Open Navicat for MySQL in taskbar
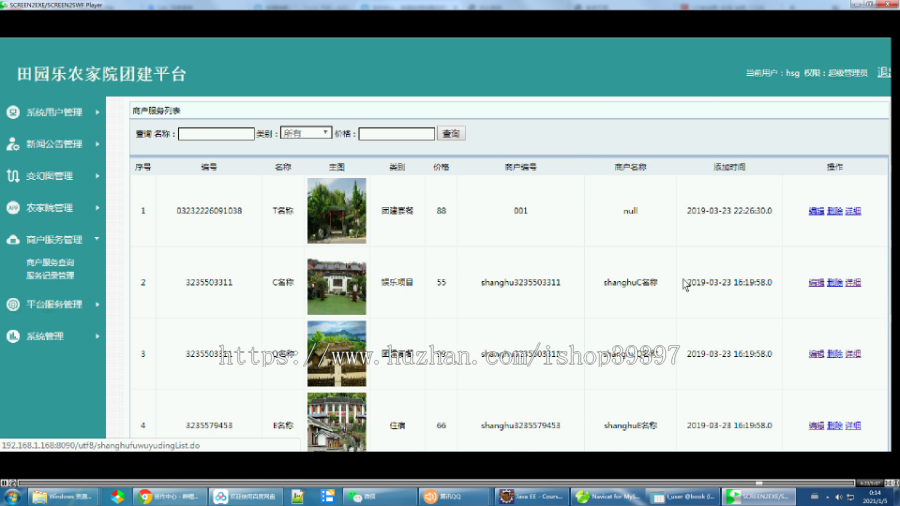Viewport: 900px width, 506px height. coord(607,496)
